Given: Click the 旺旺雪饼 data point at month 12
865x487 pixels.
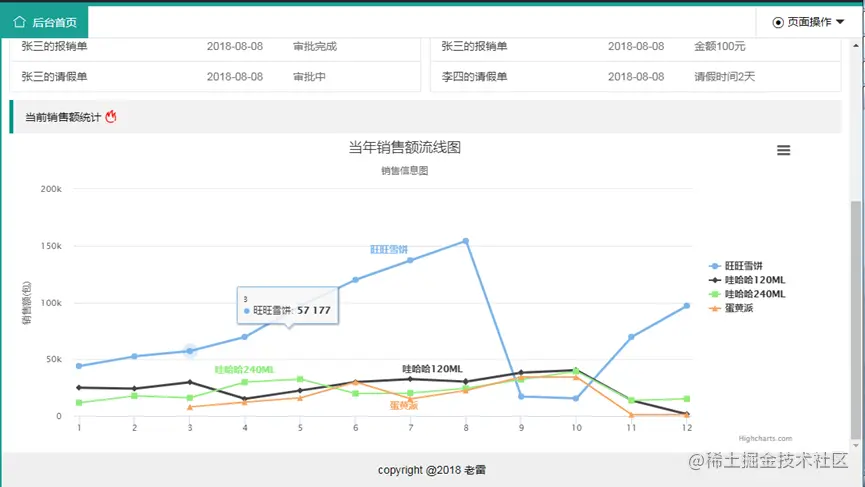Looking at the screenshot, I should (687, 306).
